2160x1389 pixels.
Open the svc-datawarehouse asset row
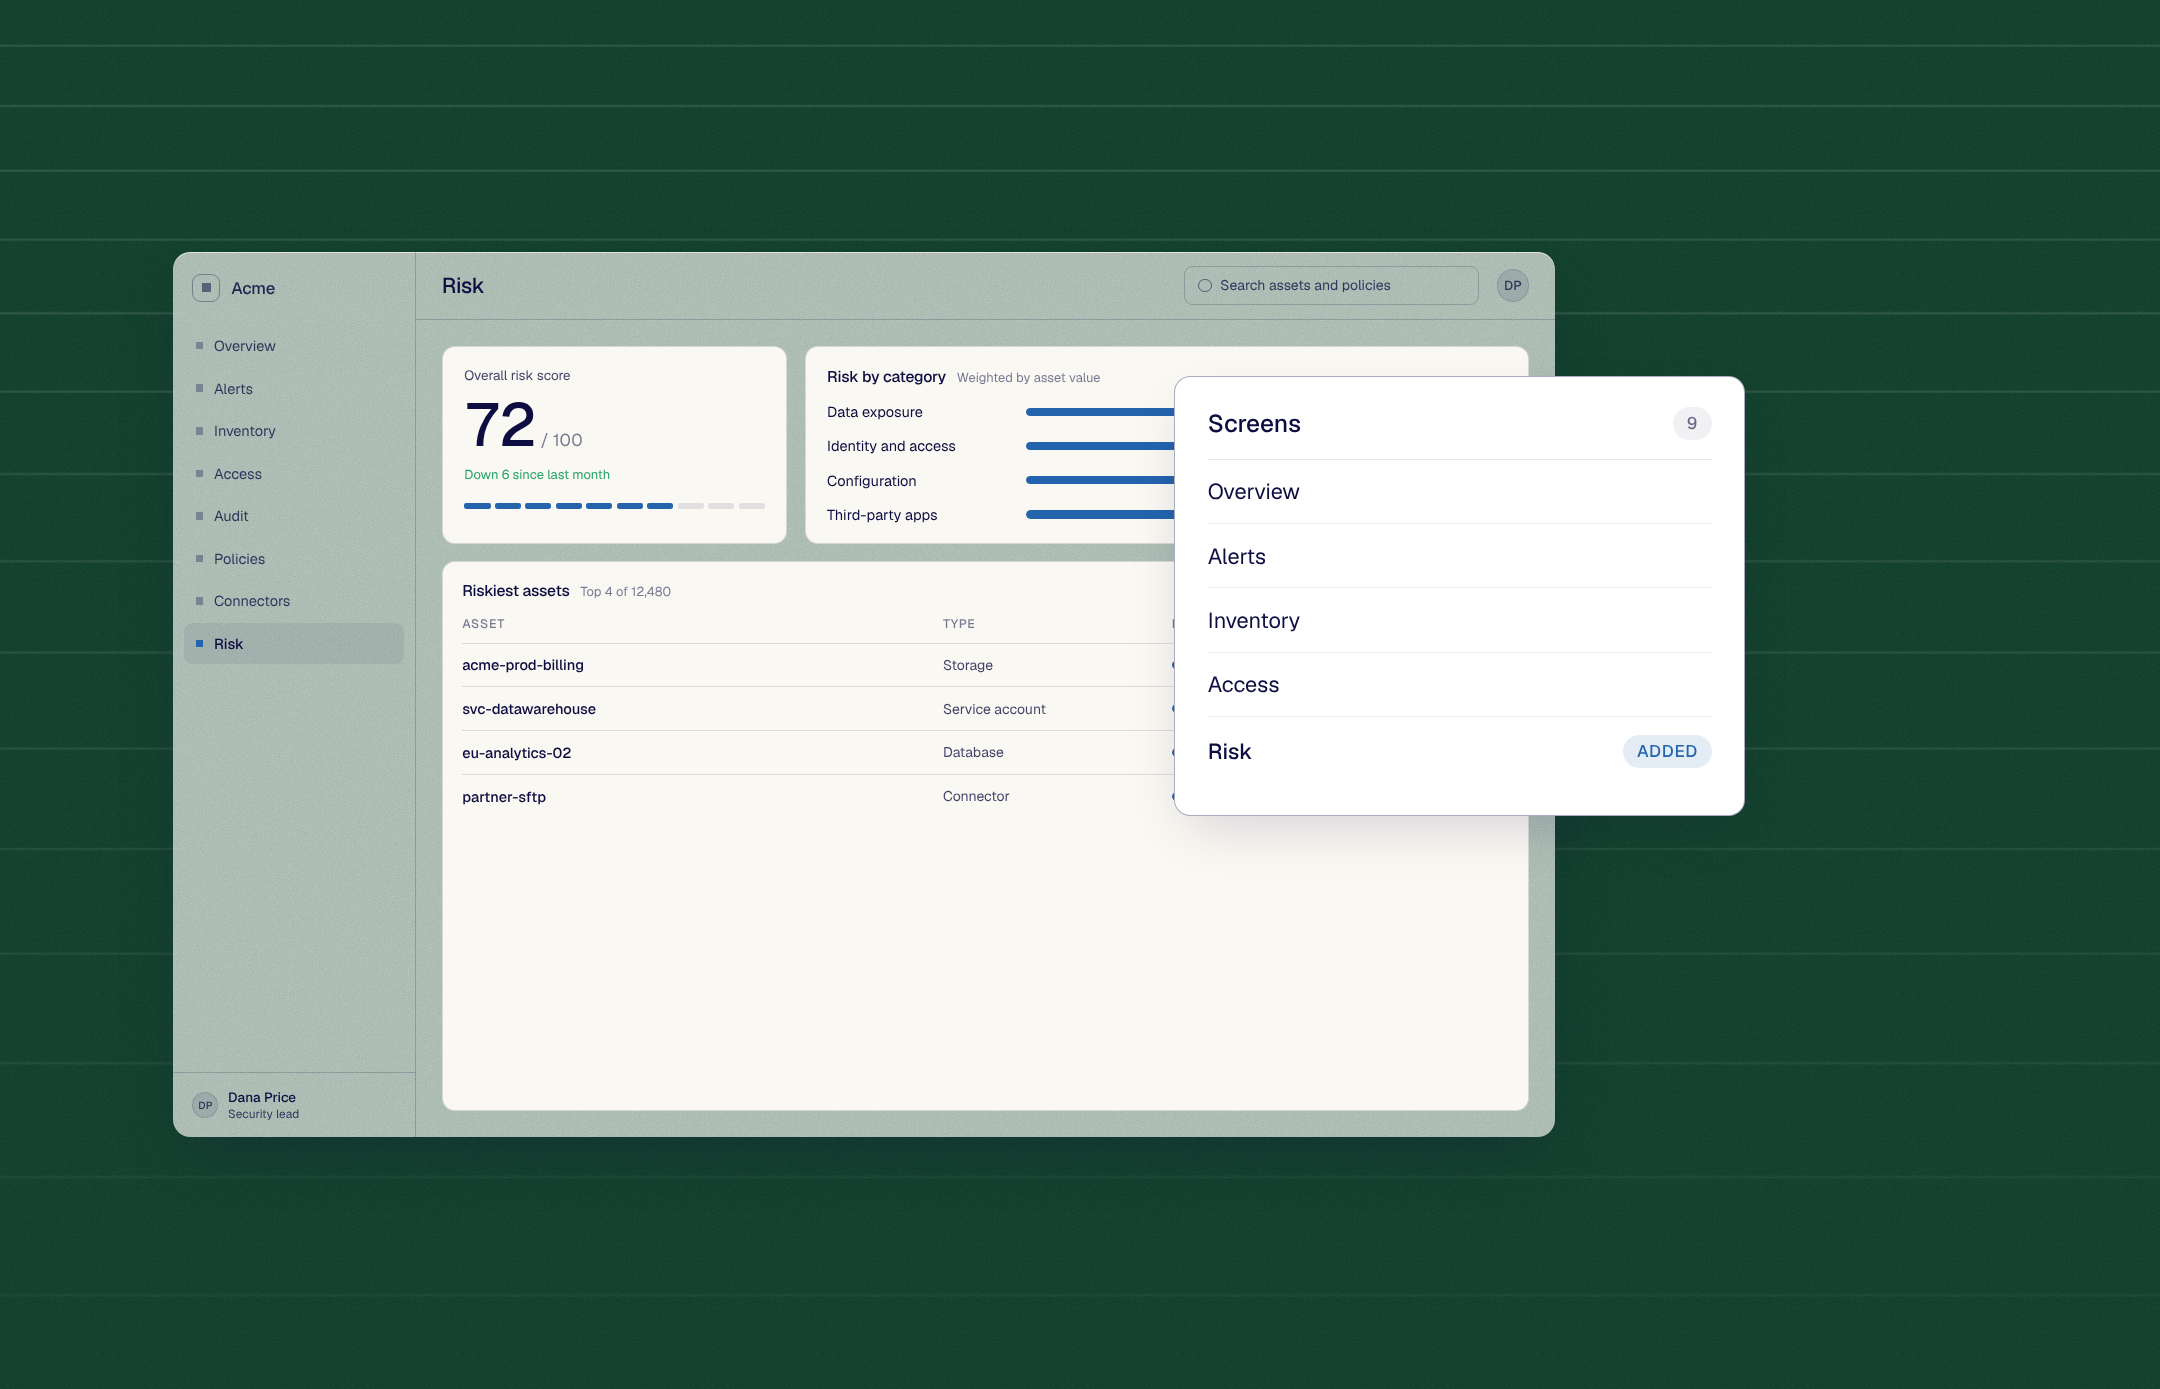click(818, 709)
